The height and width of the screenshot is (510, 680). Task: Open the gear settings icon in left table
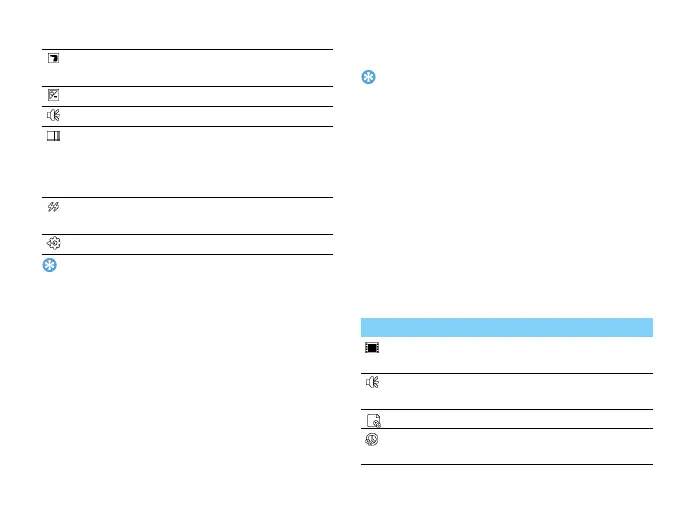(x=54, y=243)
